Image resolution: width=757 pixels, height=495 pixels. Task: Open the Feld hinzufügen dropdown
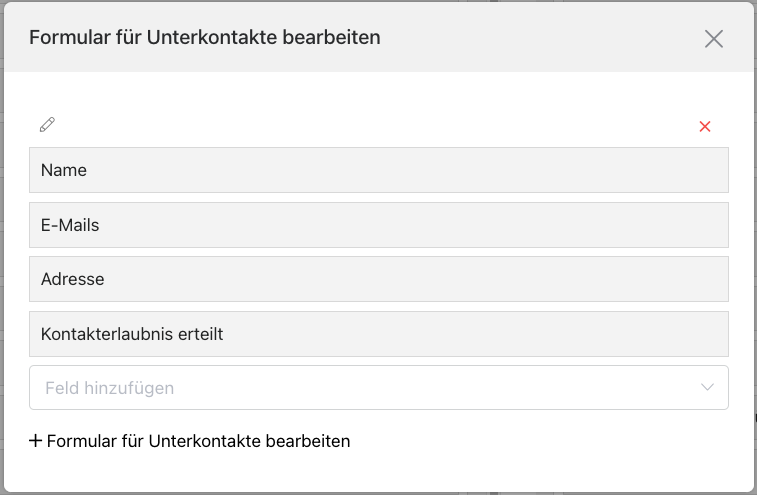pyautogui.click(x=378, y=387)
